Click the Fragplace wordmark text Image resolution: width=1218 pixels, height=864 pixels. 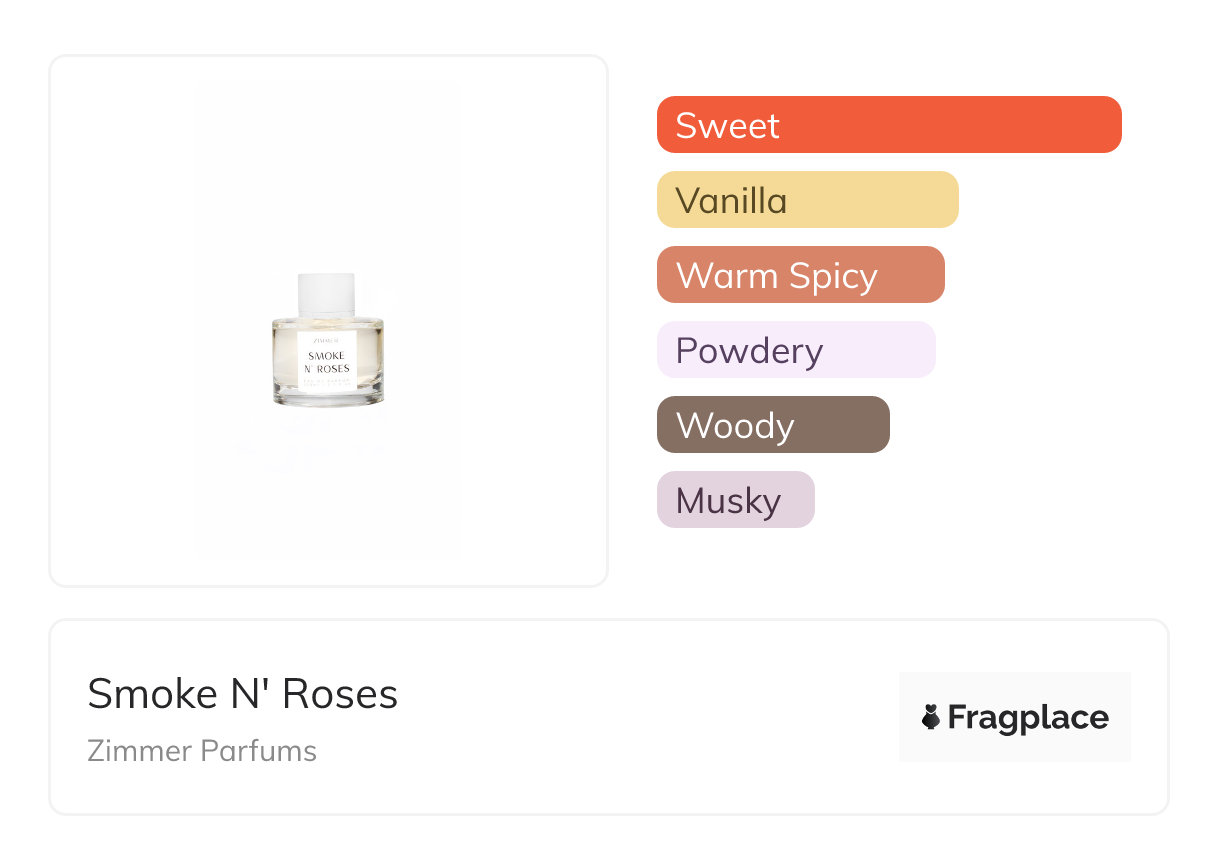1028,717
